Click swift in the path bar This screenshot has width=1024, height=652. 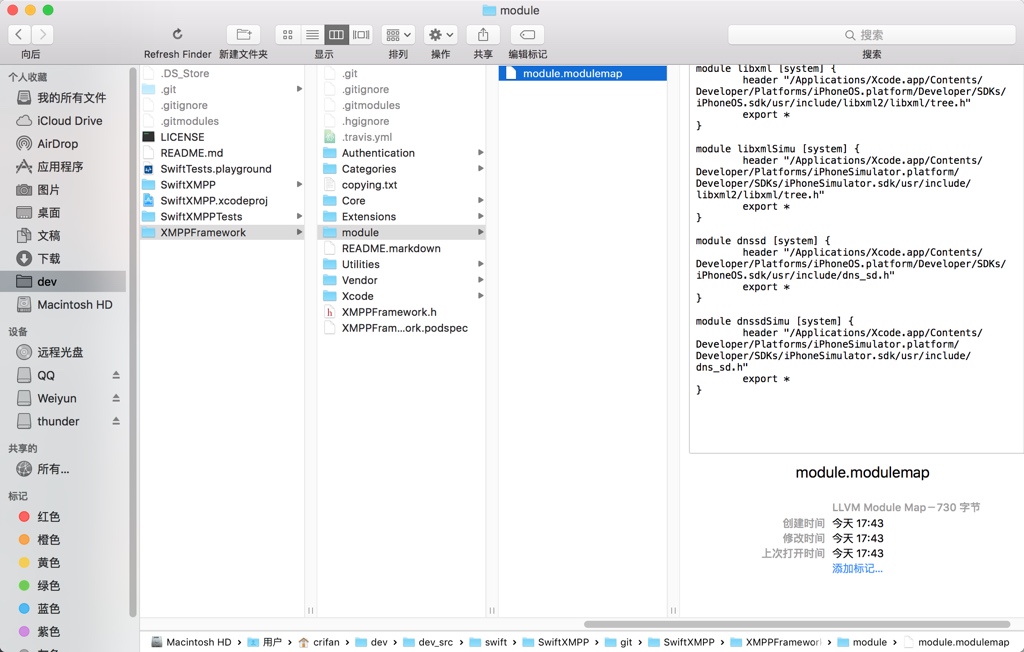click(488, 642)
